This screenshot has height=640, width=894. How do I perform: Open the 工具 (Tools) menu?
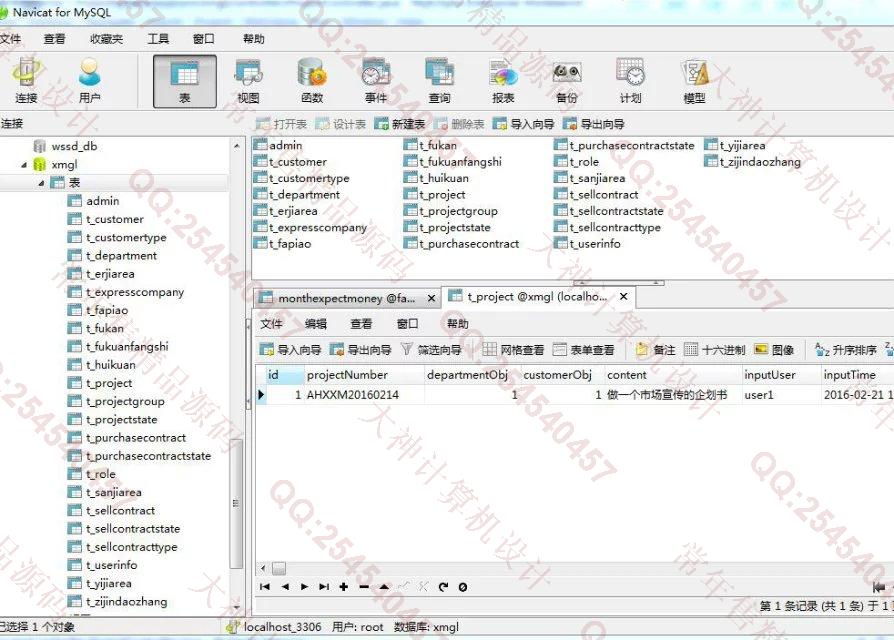[158, 39]
